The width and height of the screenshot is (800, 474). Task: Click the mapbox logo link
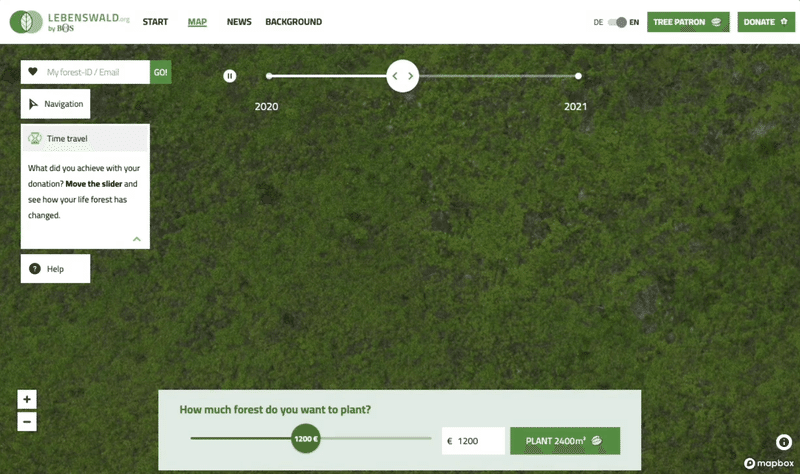769,463
